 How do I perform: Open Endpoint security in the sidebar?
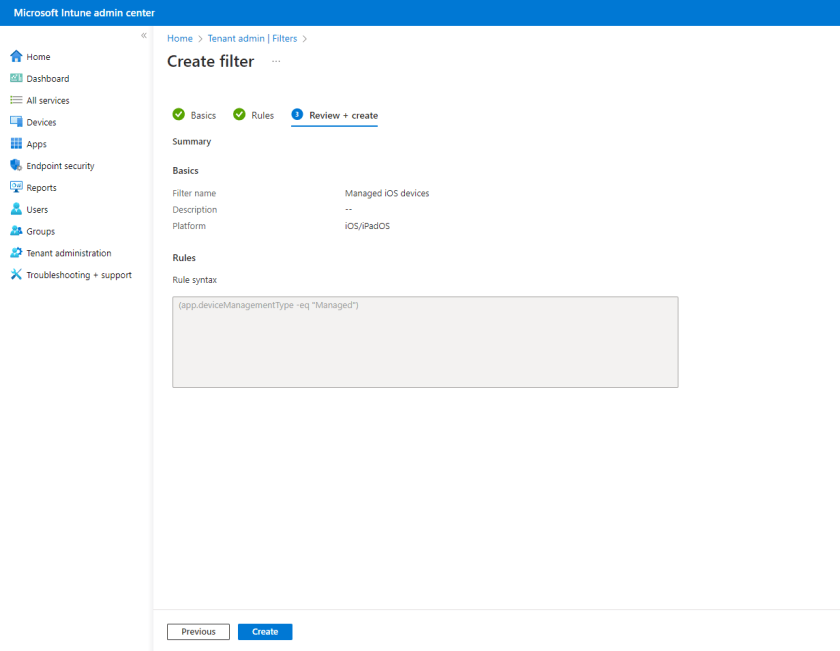tap(60, 166)
